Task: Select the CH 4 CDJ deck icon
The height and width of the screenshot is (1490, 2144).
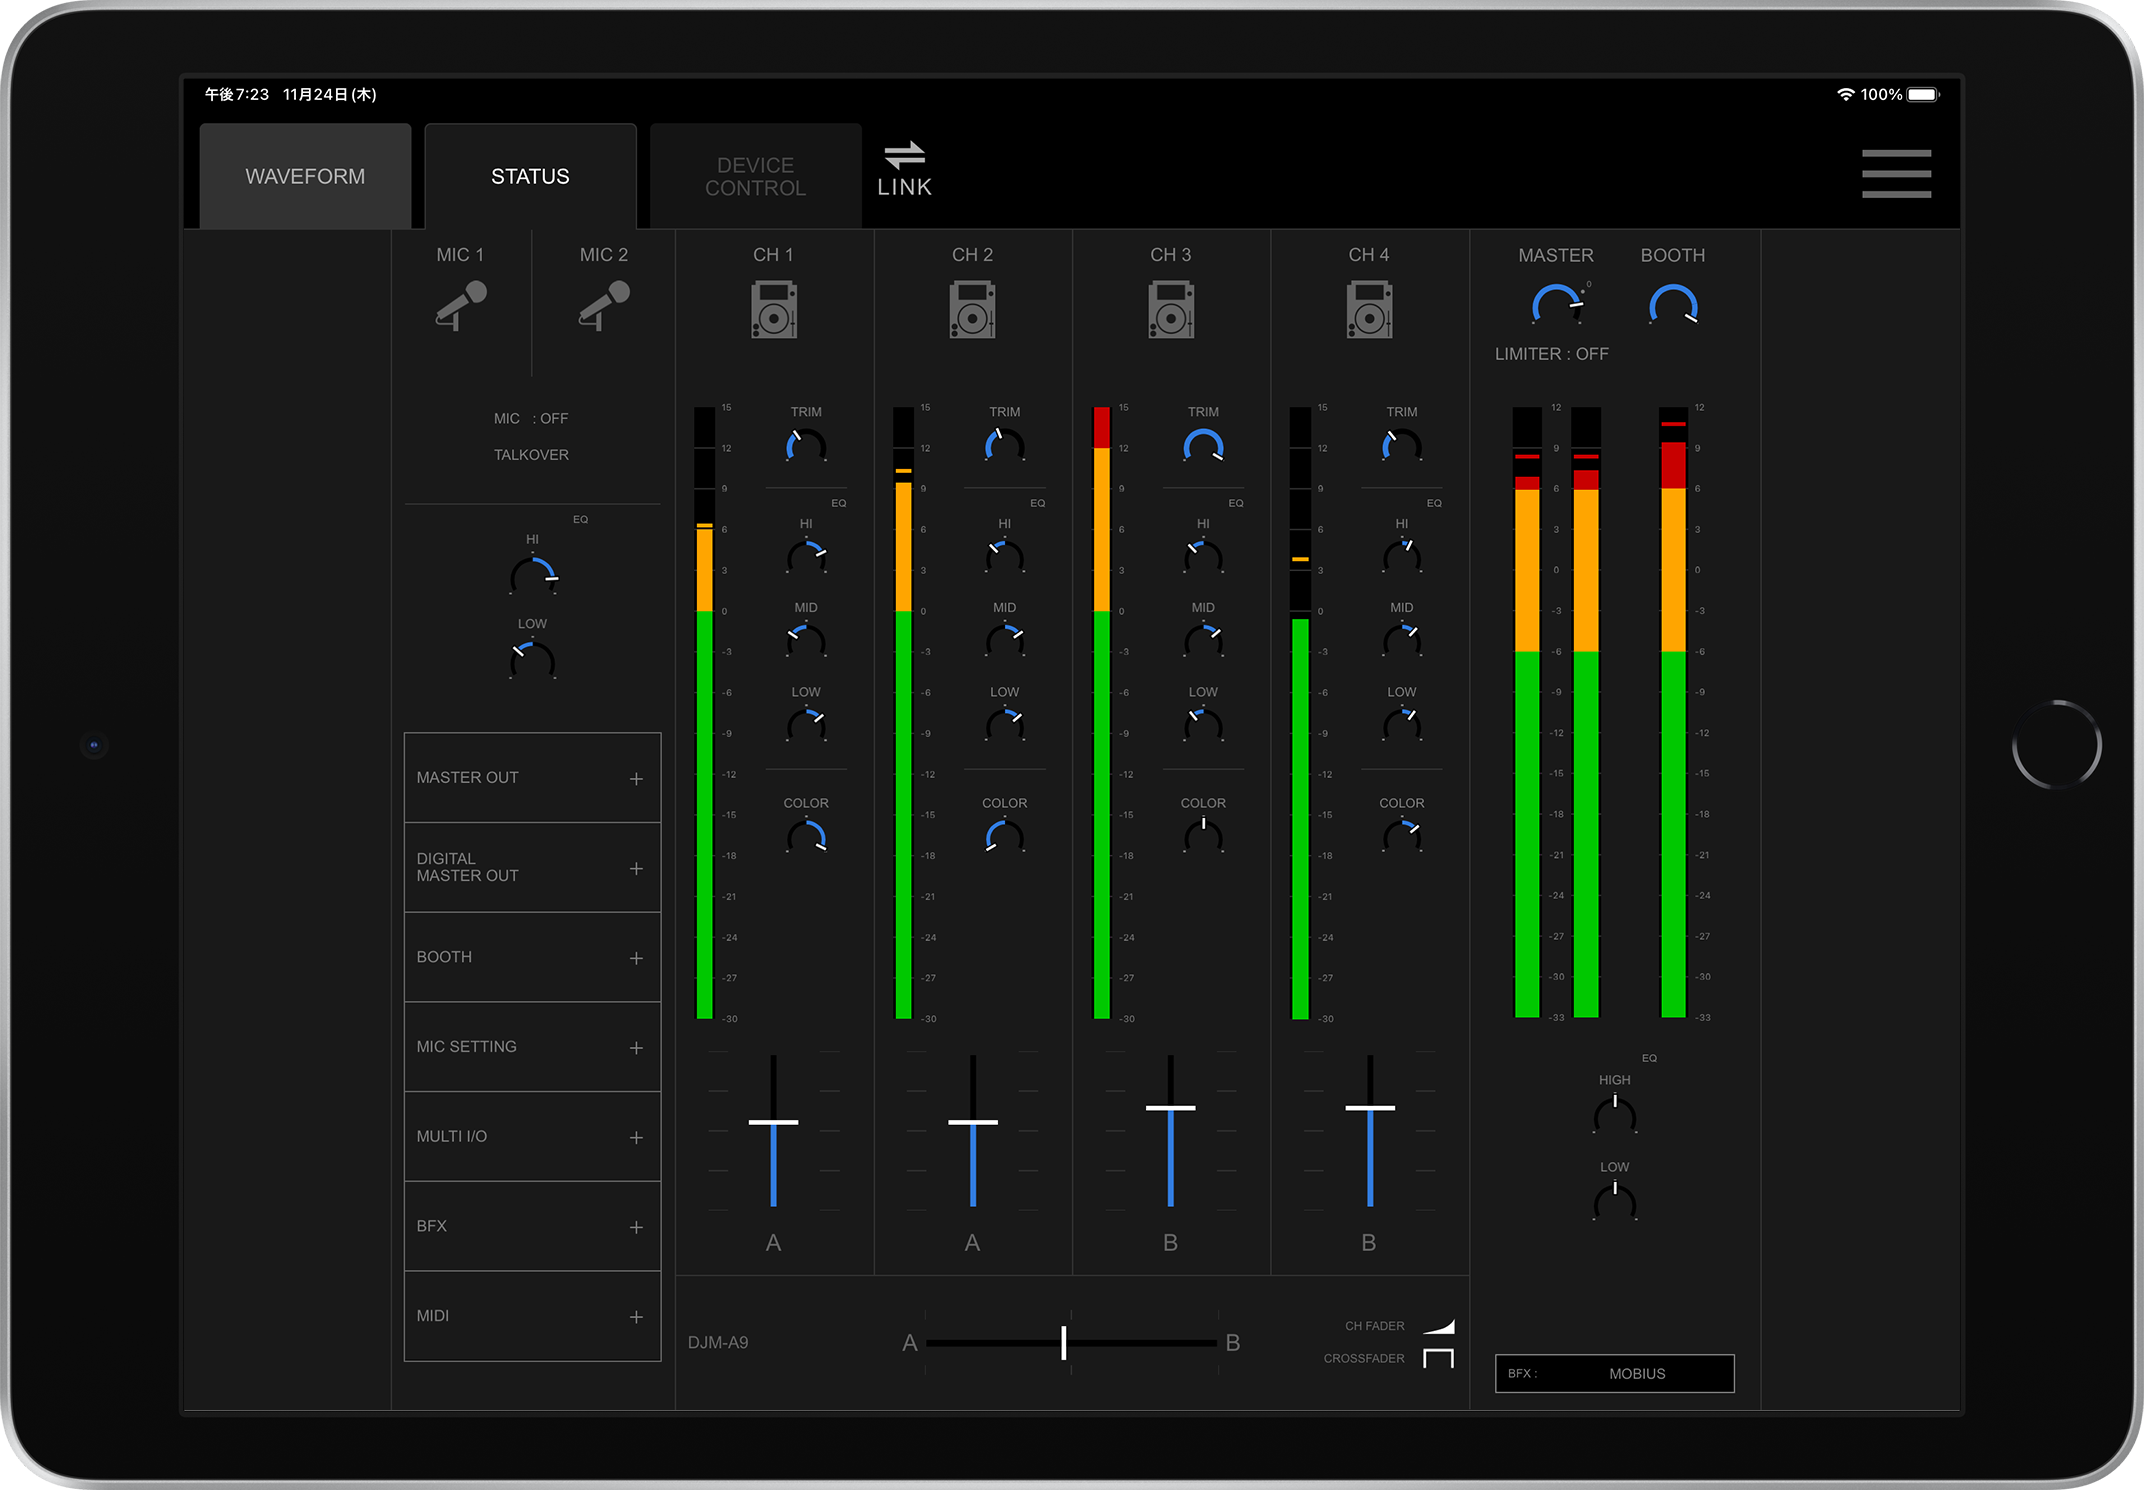Action: pos(1369,309)
